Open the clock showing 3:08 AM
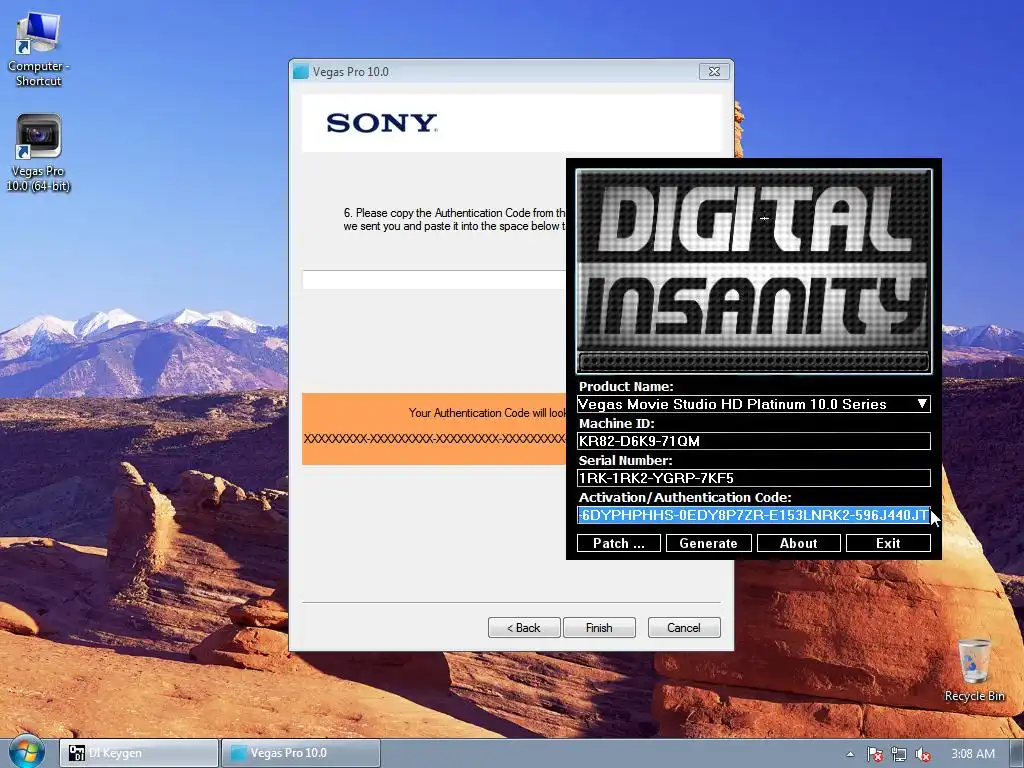1024x768 pixels. [x=972, y=754]
